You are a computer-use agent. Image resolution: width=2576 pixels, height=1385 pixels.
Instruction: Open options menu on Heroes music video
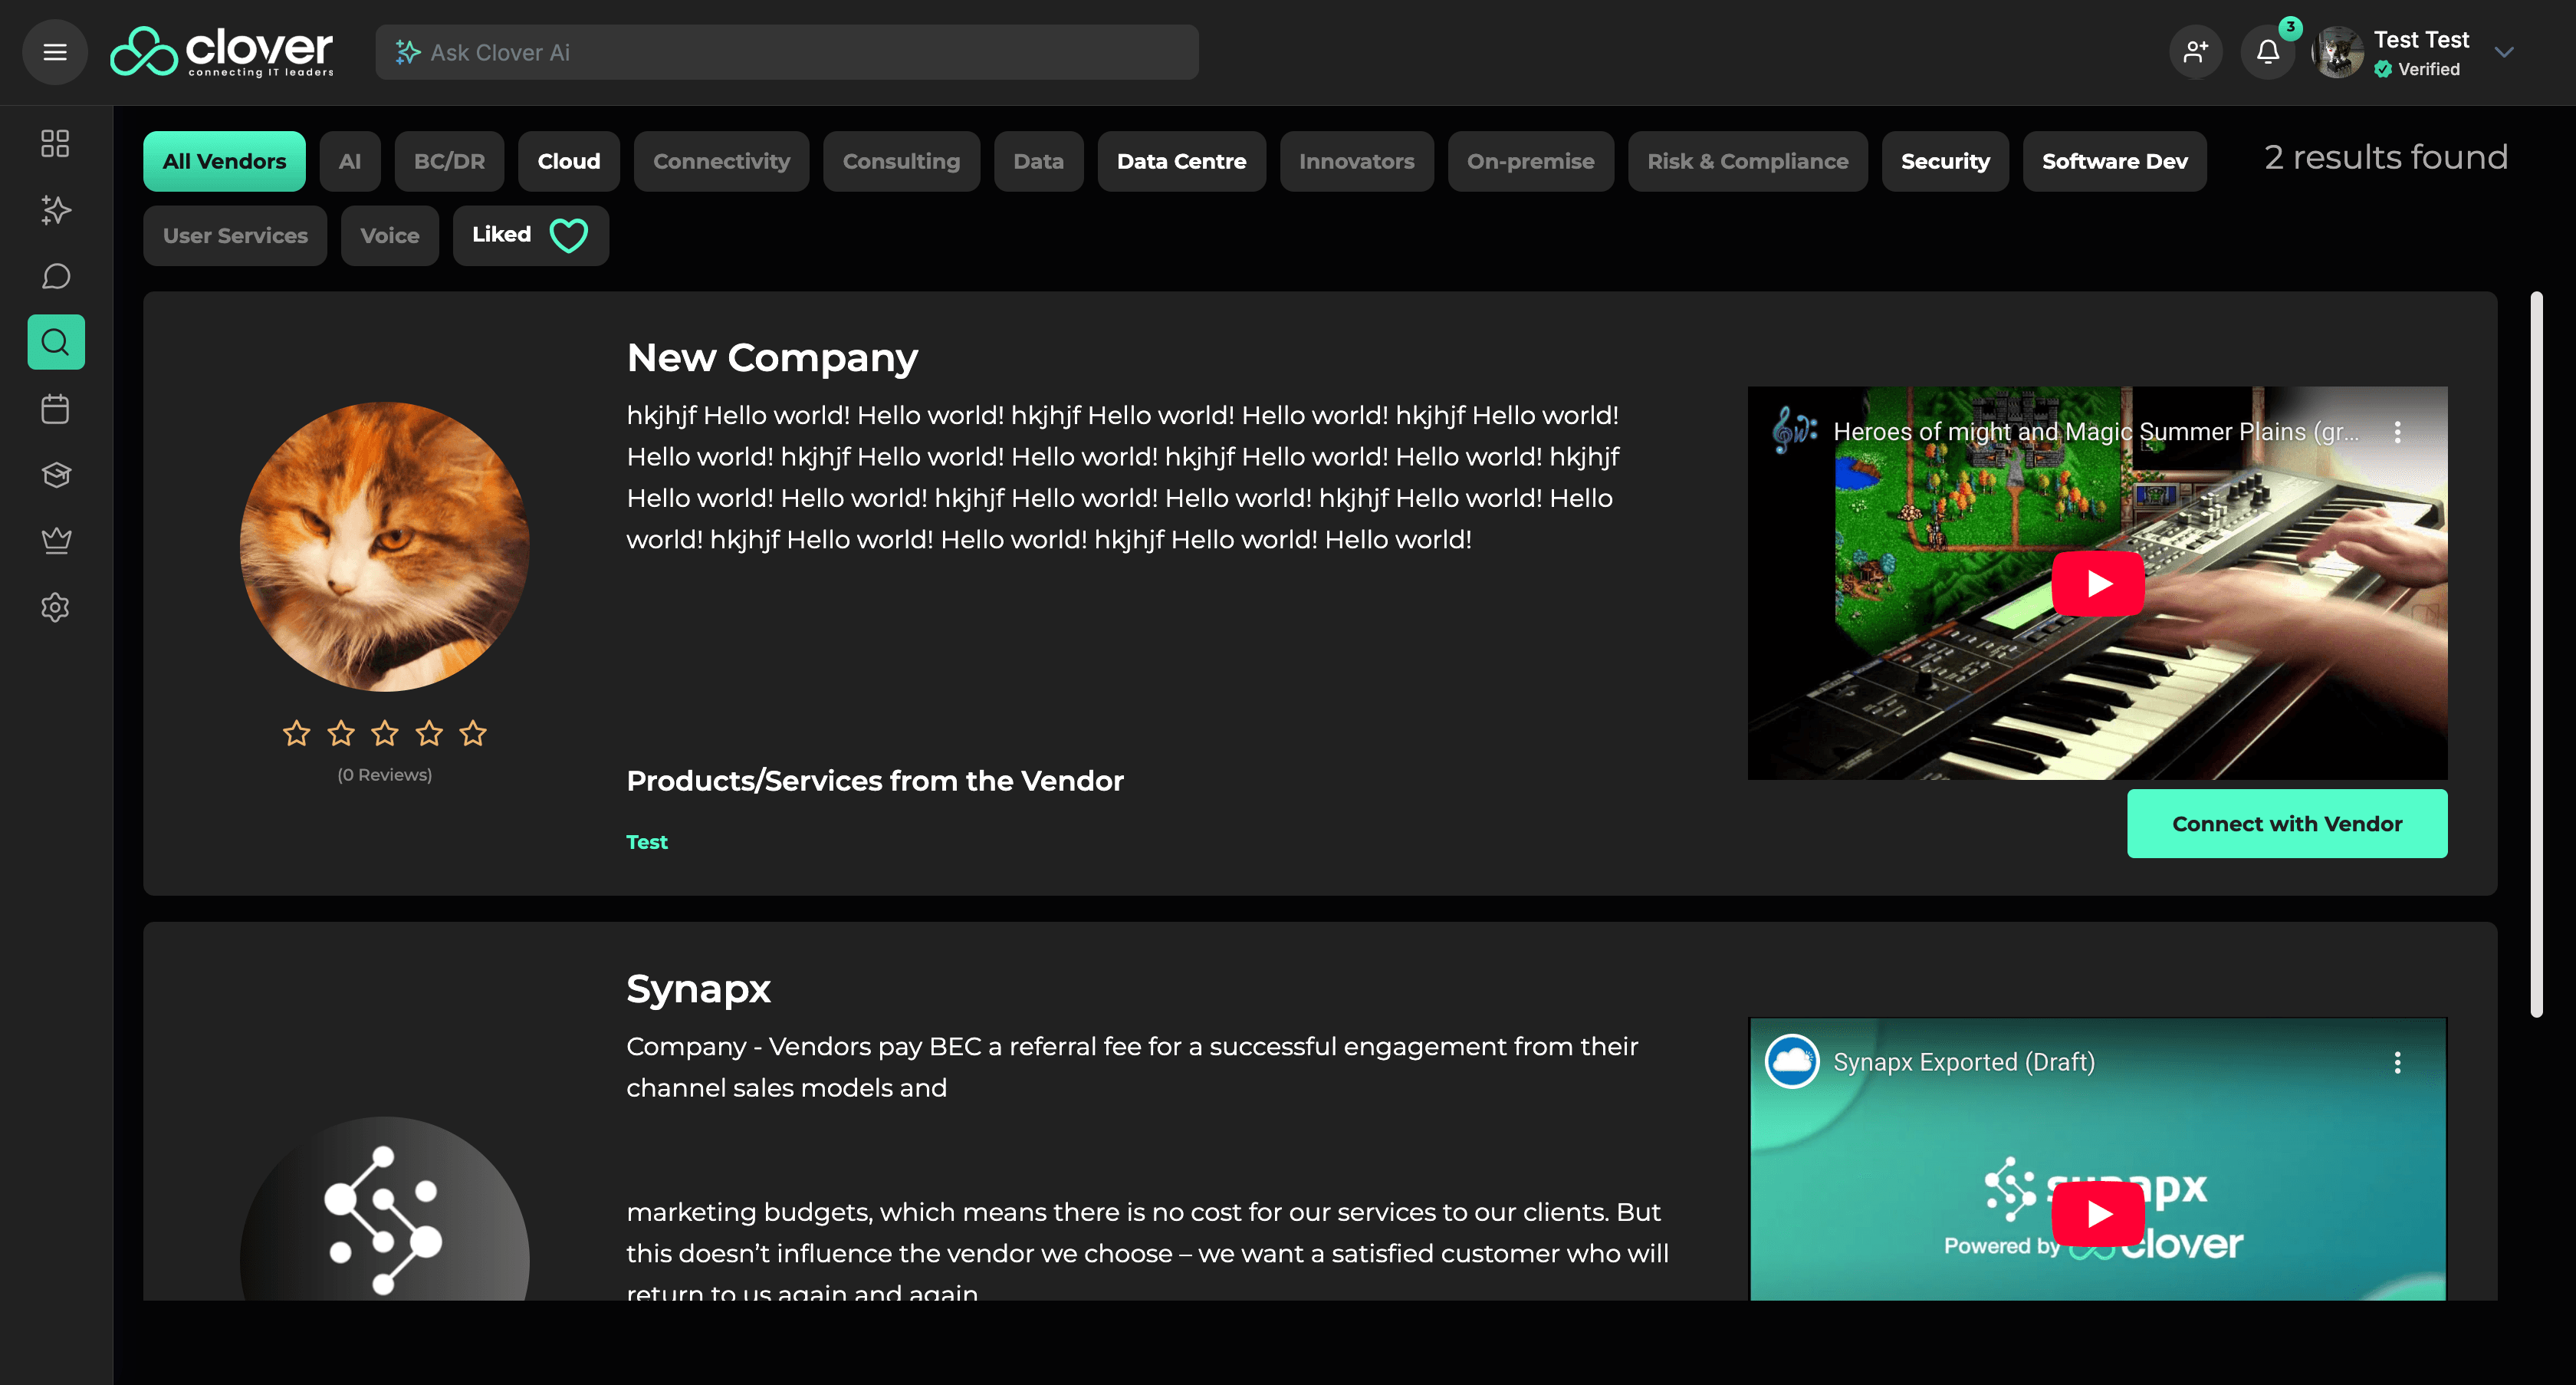(2397, 435)
